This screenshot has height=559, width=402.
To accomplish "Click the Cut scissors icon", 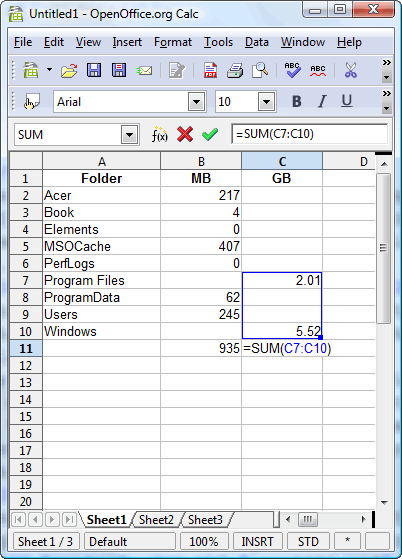I will (351, 70).
